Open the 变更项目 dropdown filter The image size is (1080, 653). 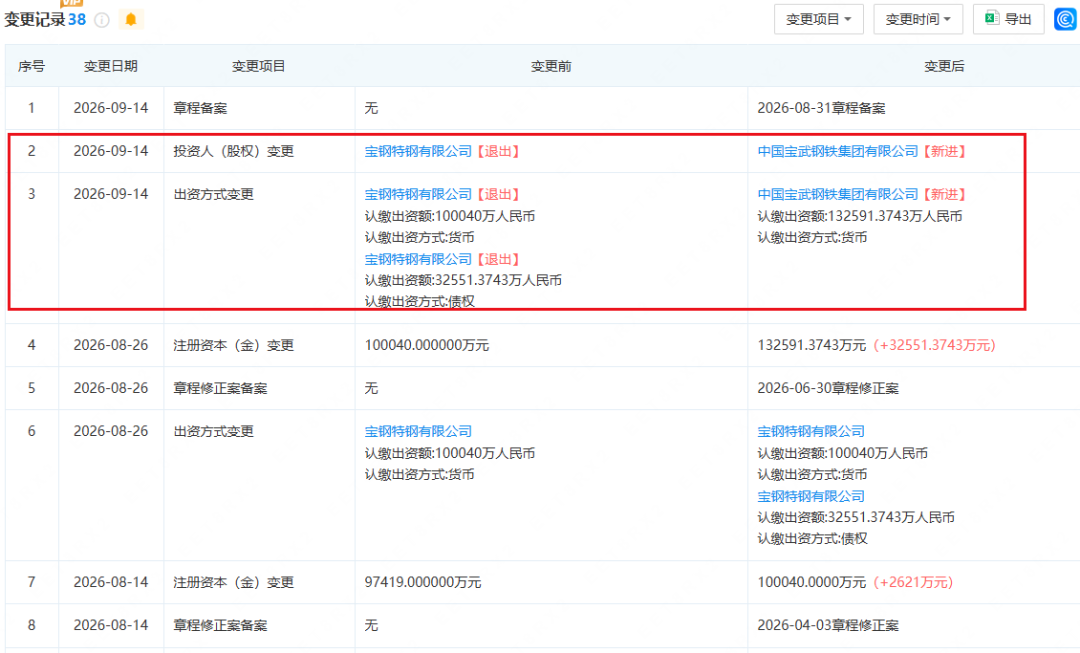818,19
